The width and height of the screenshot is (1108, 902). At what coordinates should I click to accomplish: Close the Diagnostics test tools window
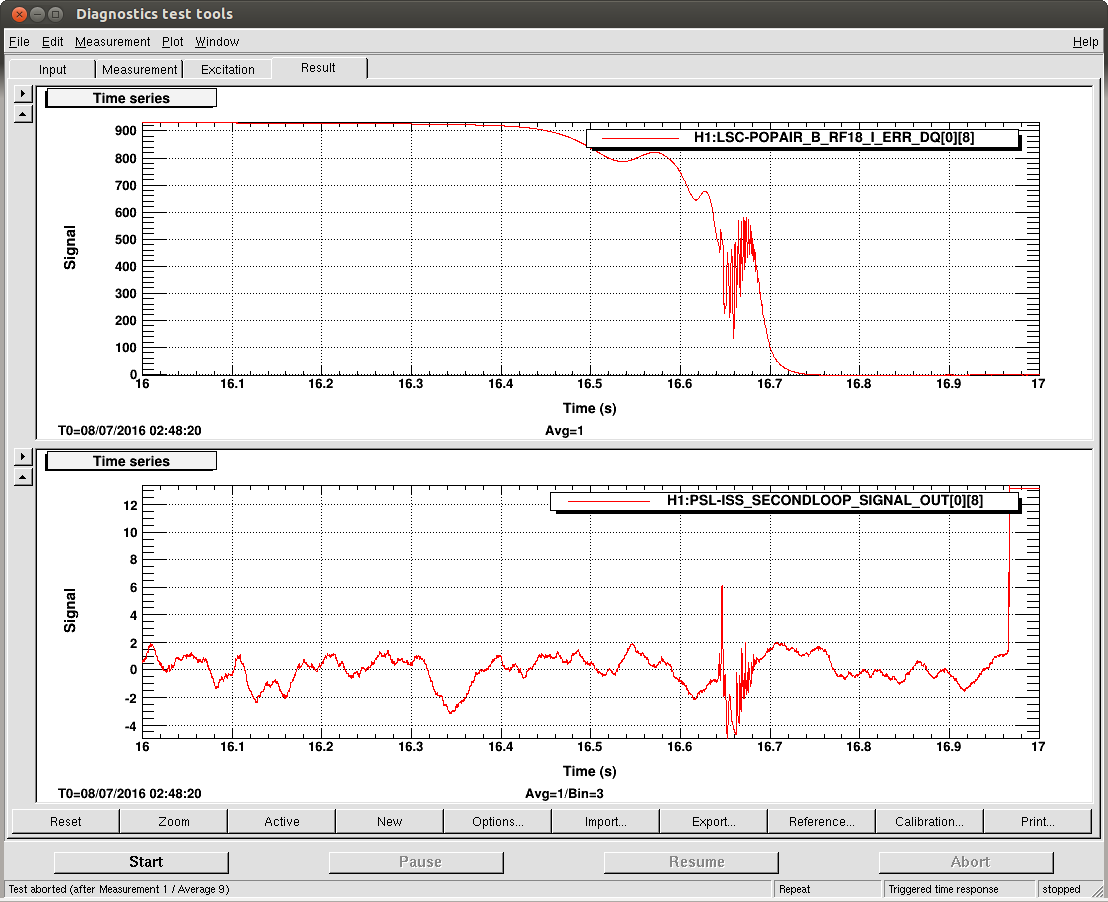[x=19, y=14]
